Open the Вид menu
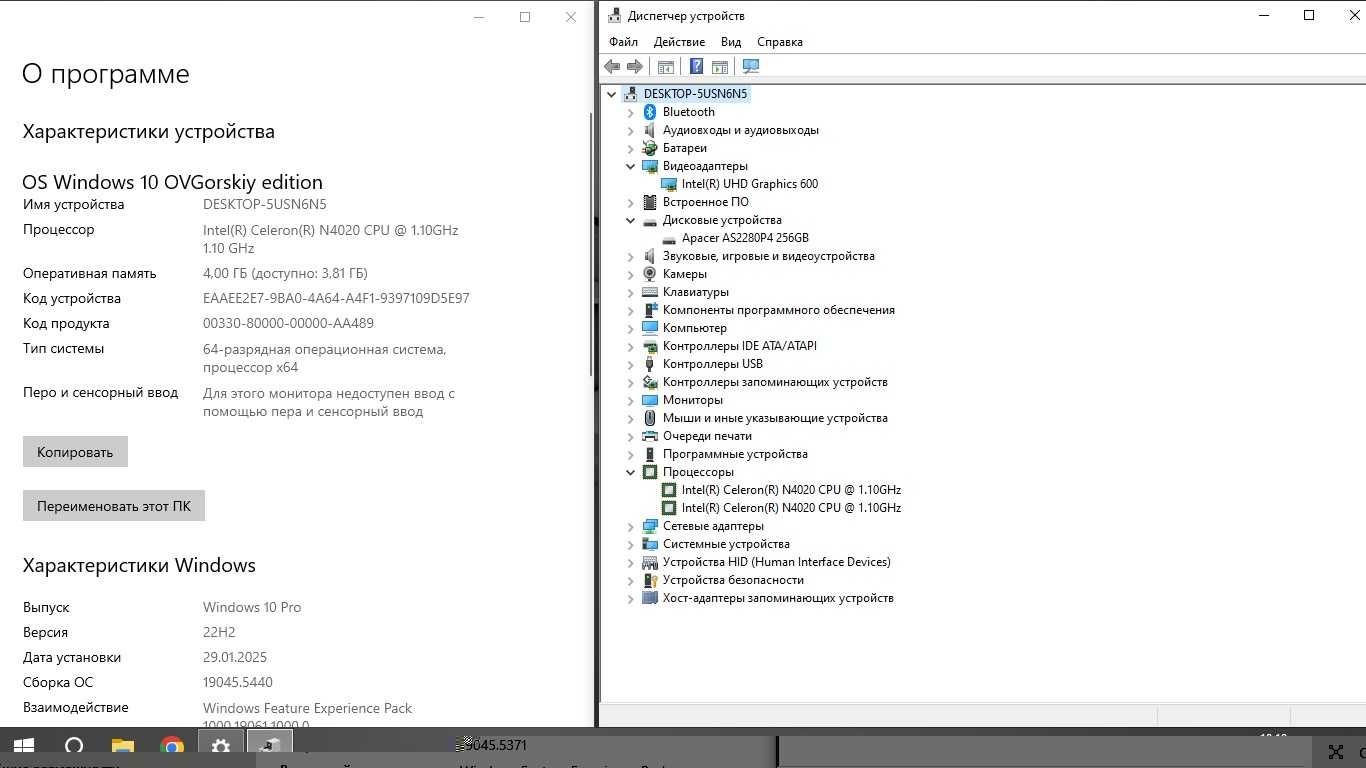The height and width of the screenshot is (768, 1366). pyautogui.click(x=731, y=42)
